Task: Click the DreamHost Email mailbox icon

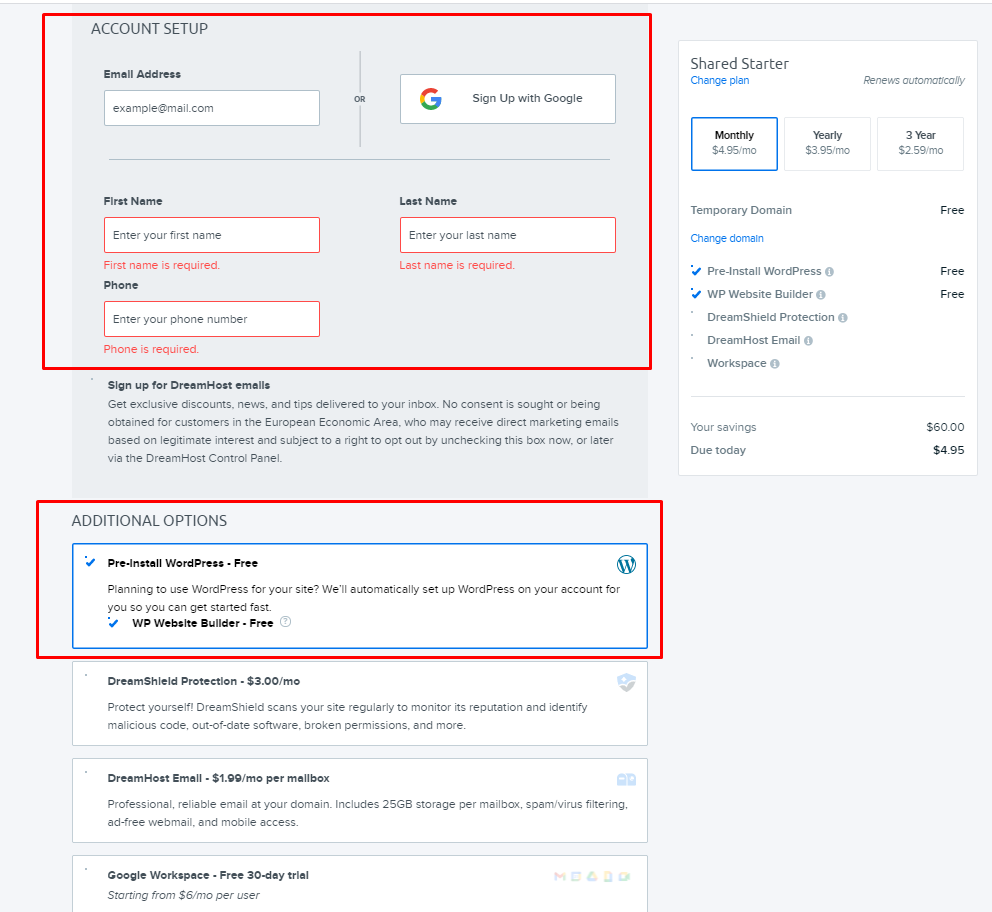Action: 626,779
